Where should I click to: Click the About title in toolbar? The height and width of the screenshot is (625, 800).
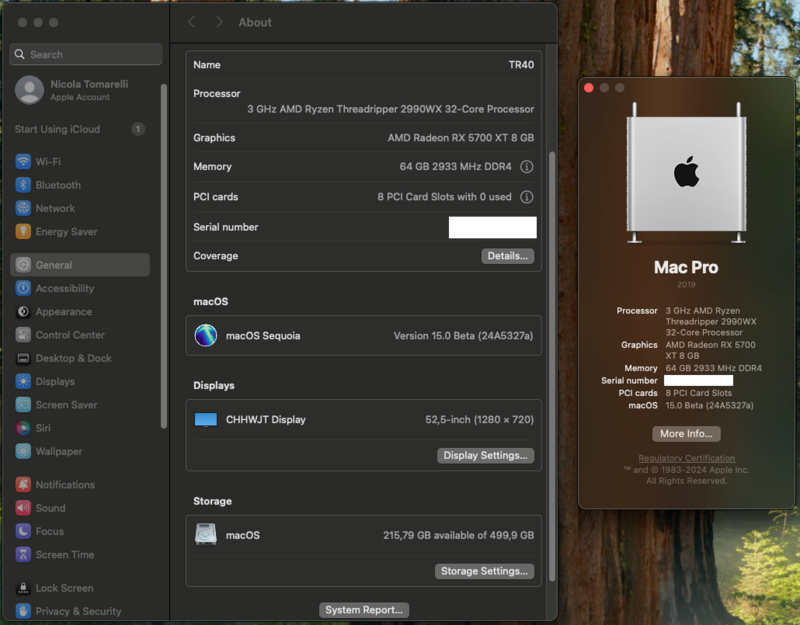(255, 22)
